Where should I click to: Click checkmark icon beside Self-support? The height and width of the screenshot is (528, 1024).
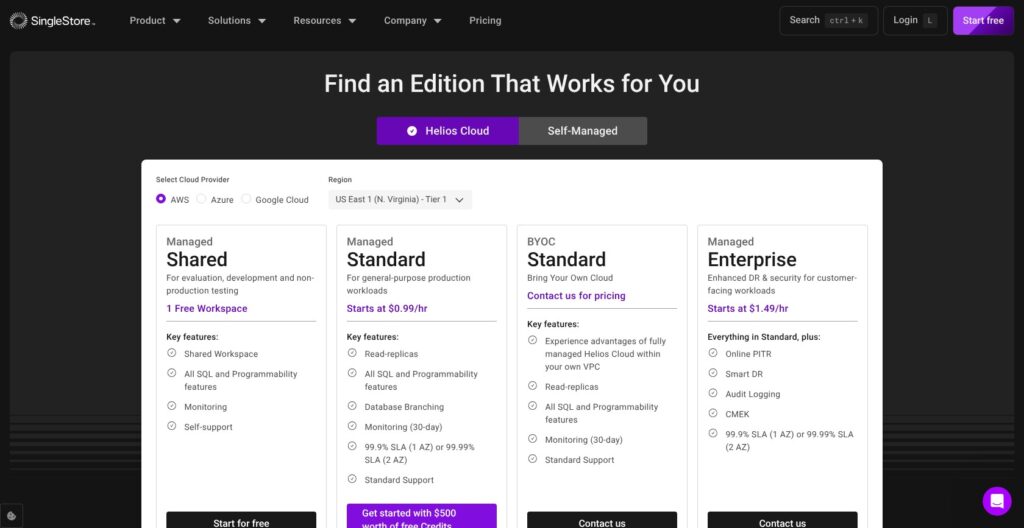[172, 425]
